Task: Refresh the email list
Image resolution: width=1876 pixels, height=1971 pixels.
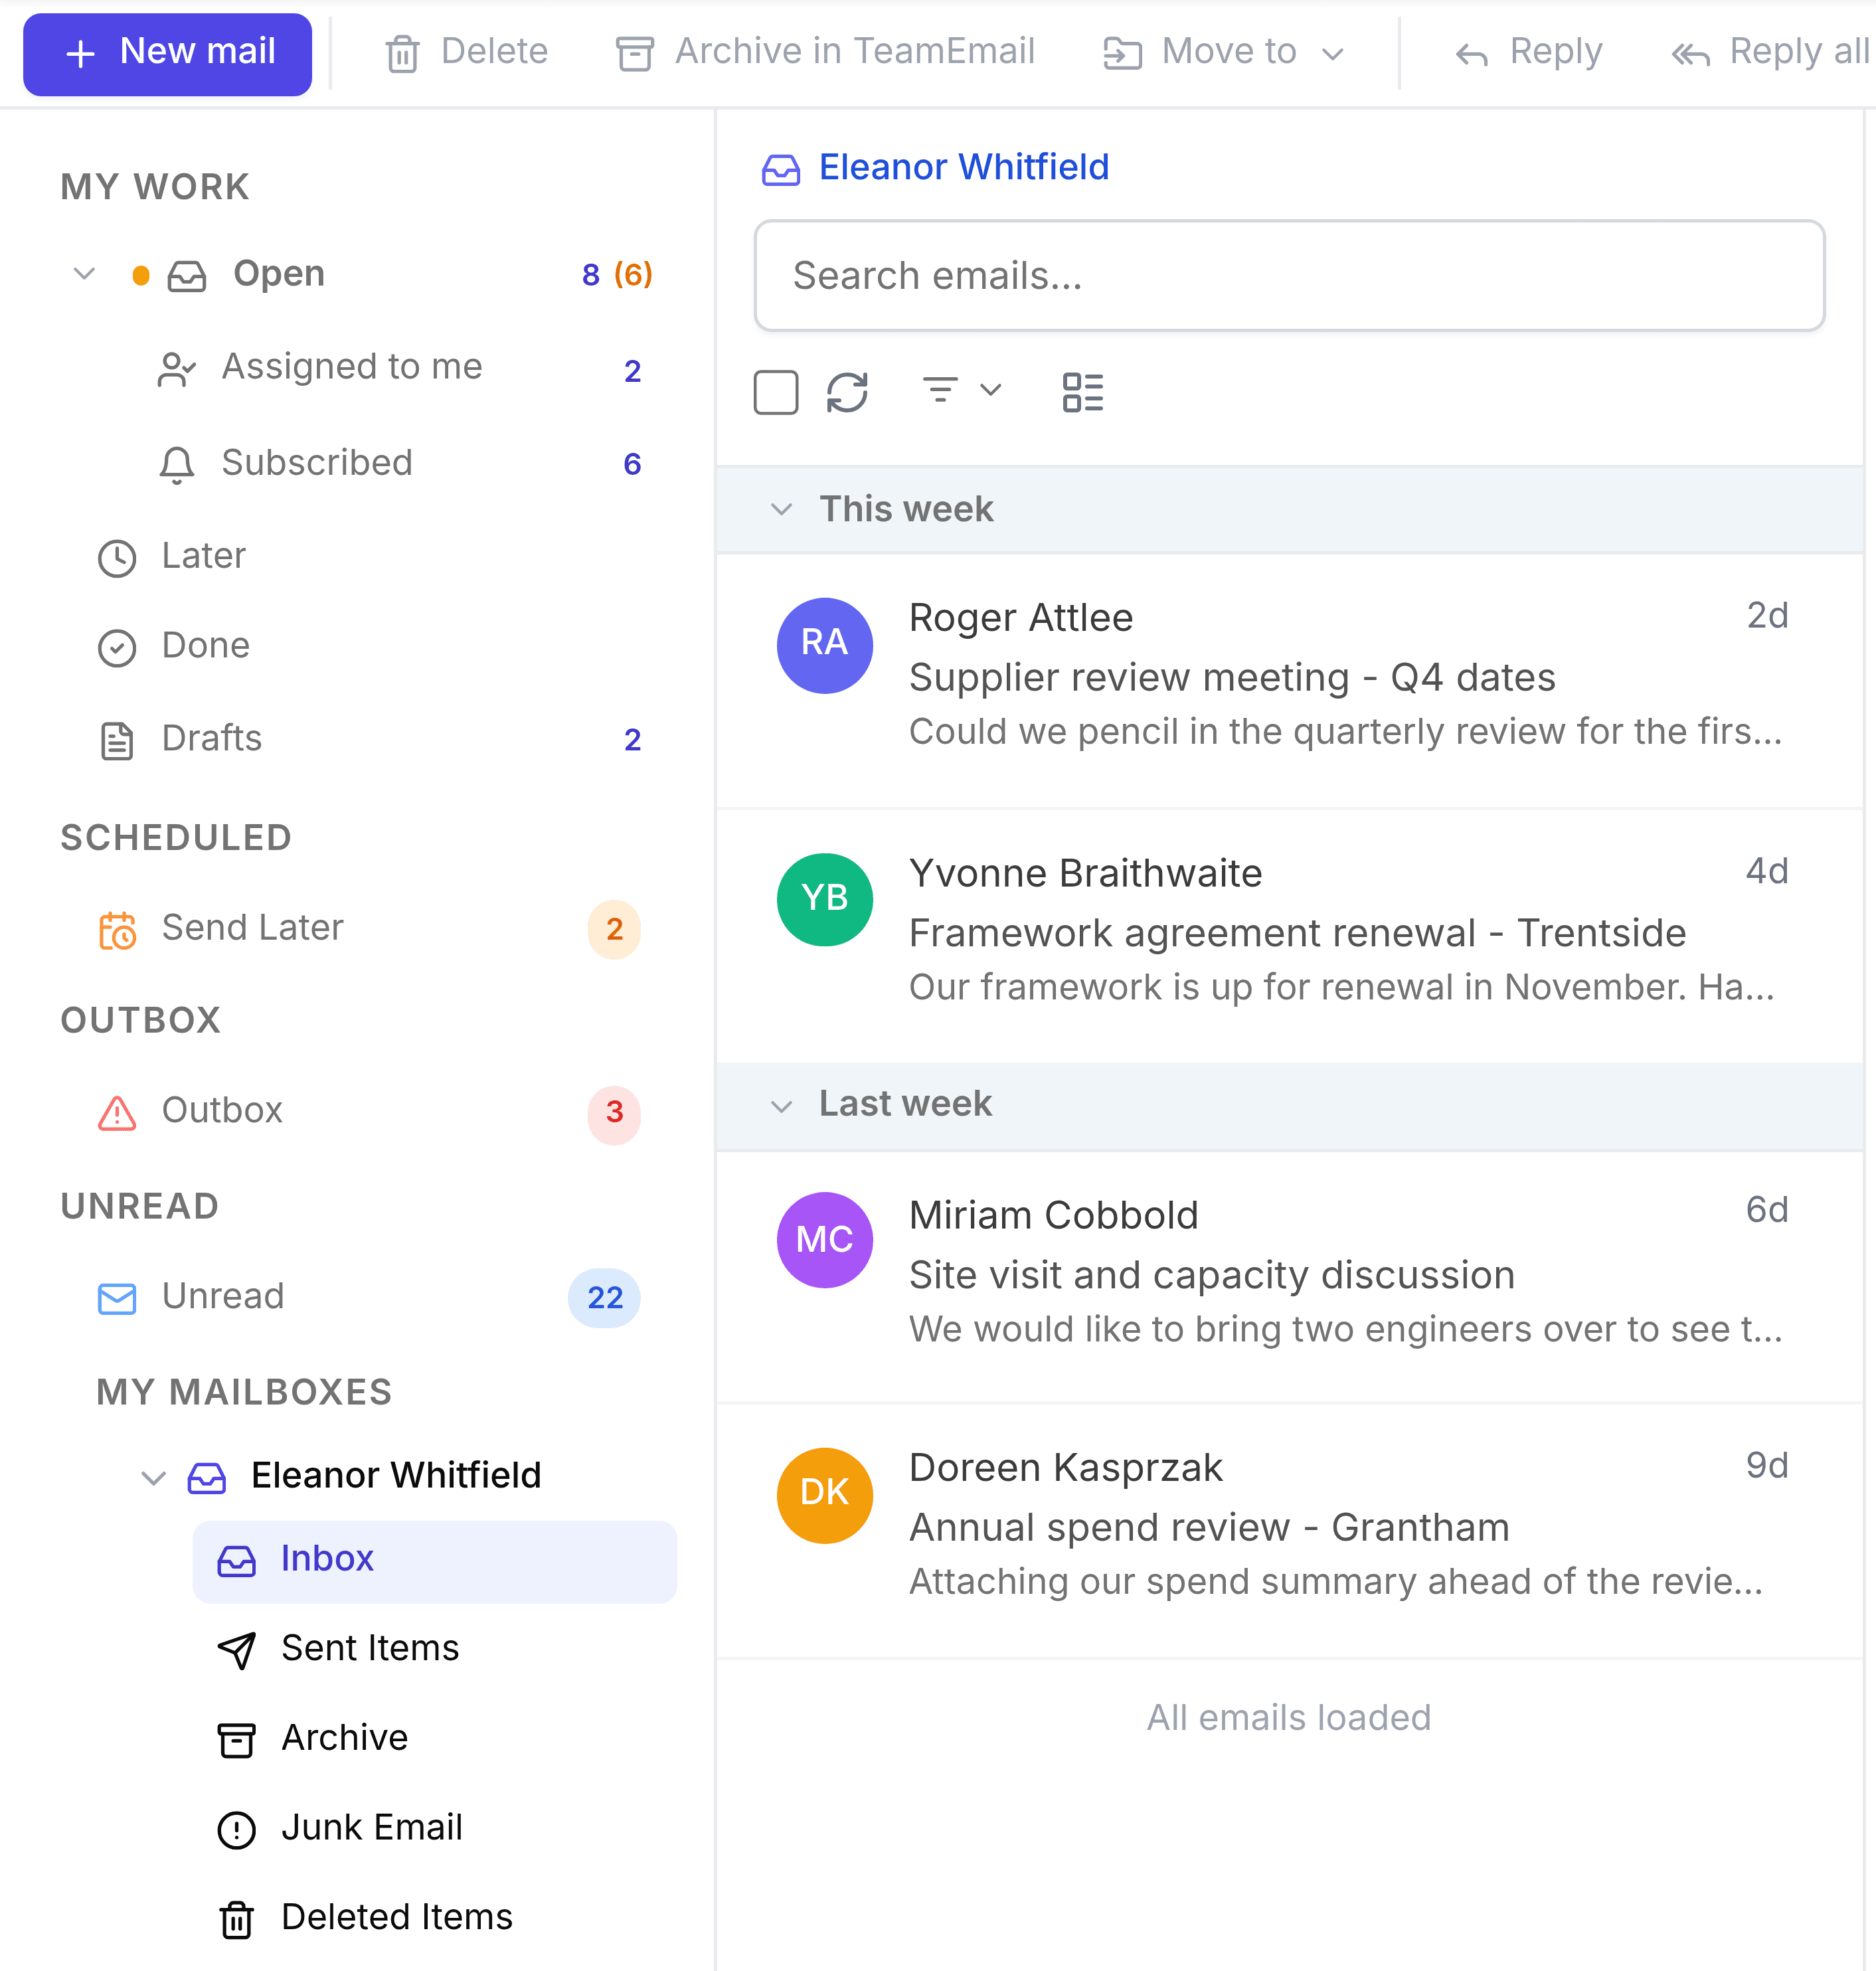Action: pyautogui.click(x=847, y=392)
